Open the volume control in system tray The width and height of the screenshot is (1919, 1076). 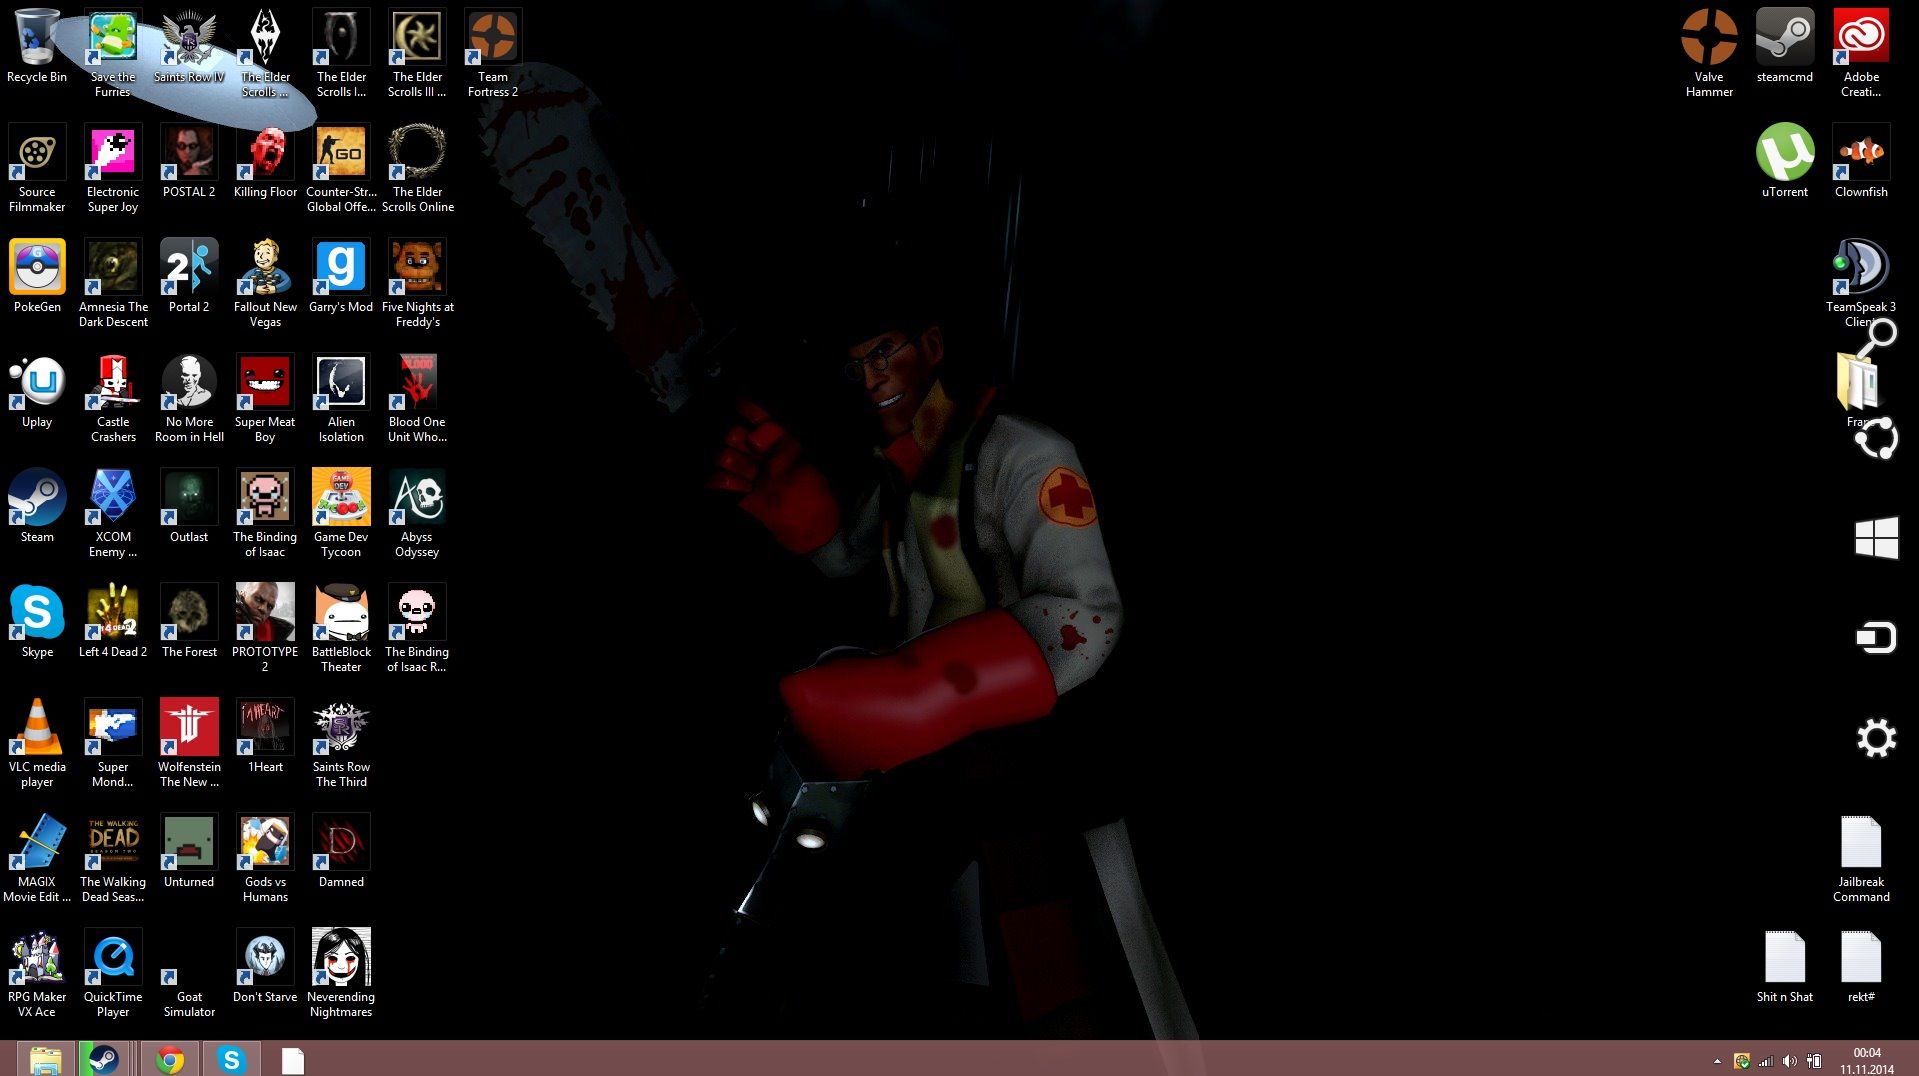coord(1790,1061)
